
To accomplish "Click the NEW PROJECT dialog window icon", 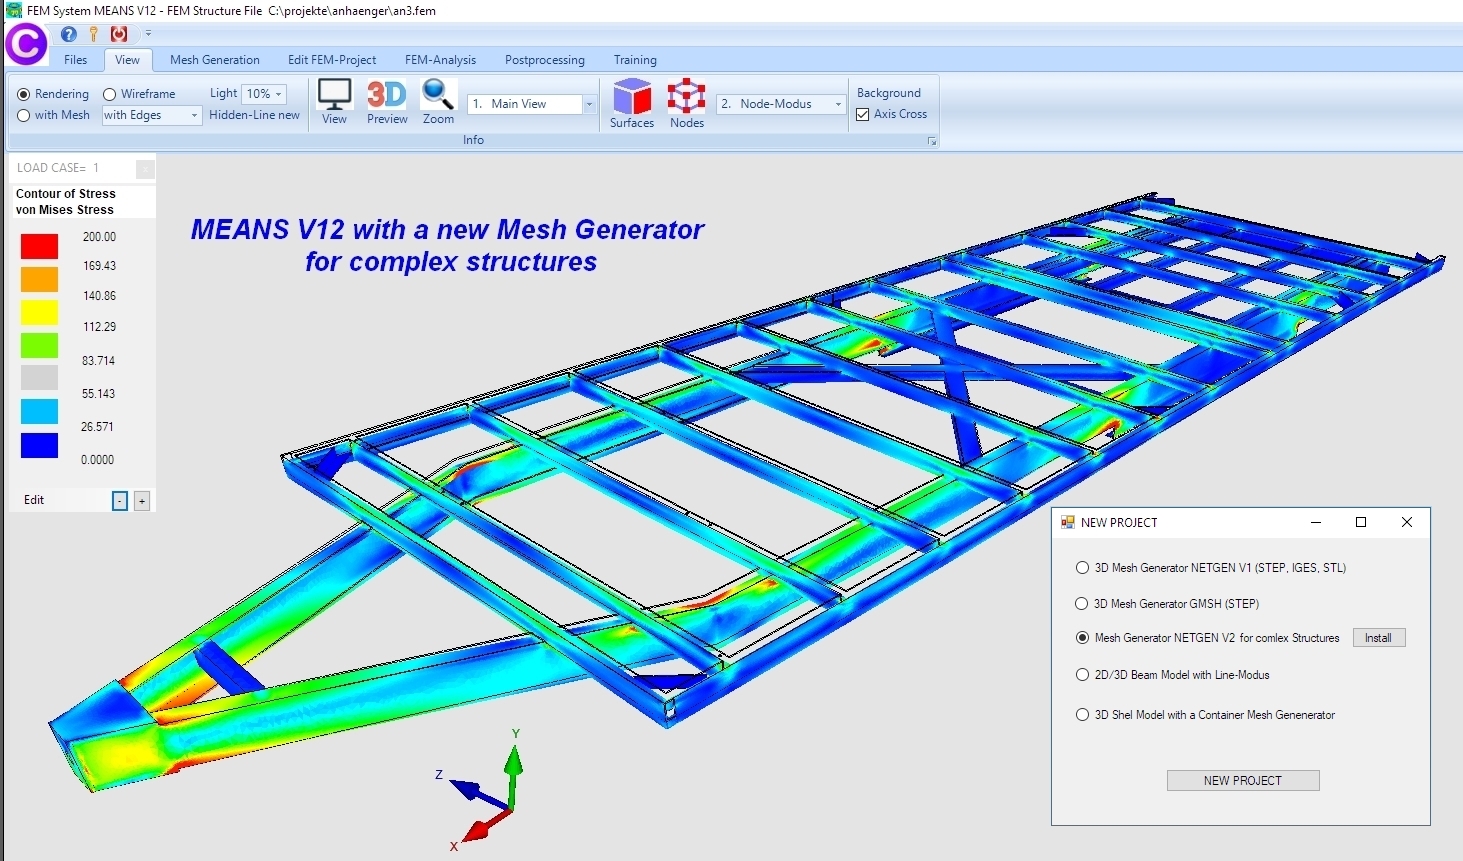I will coord(1068,522).
